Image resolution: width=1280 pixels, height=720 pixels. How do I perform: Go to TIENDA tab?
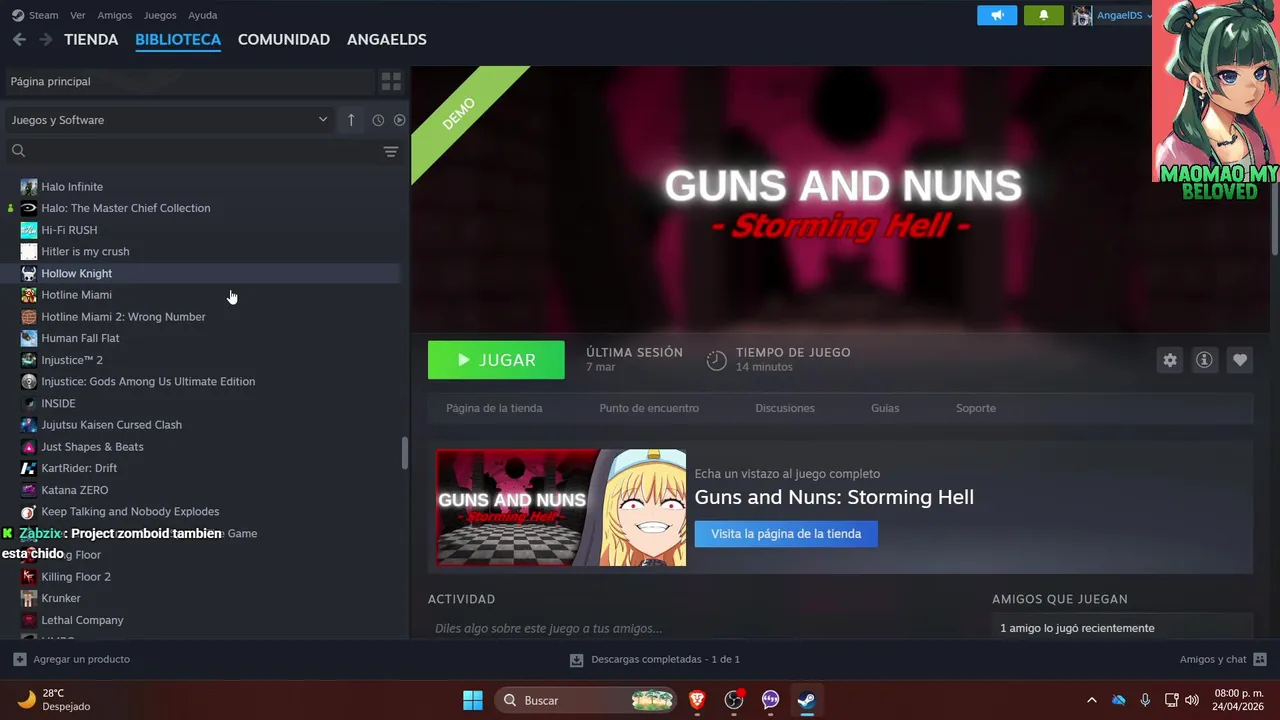coord(91,39)
